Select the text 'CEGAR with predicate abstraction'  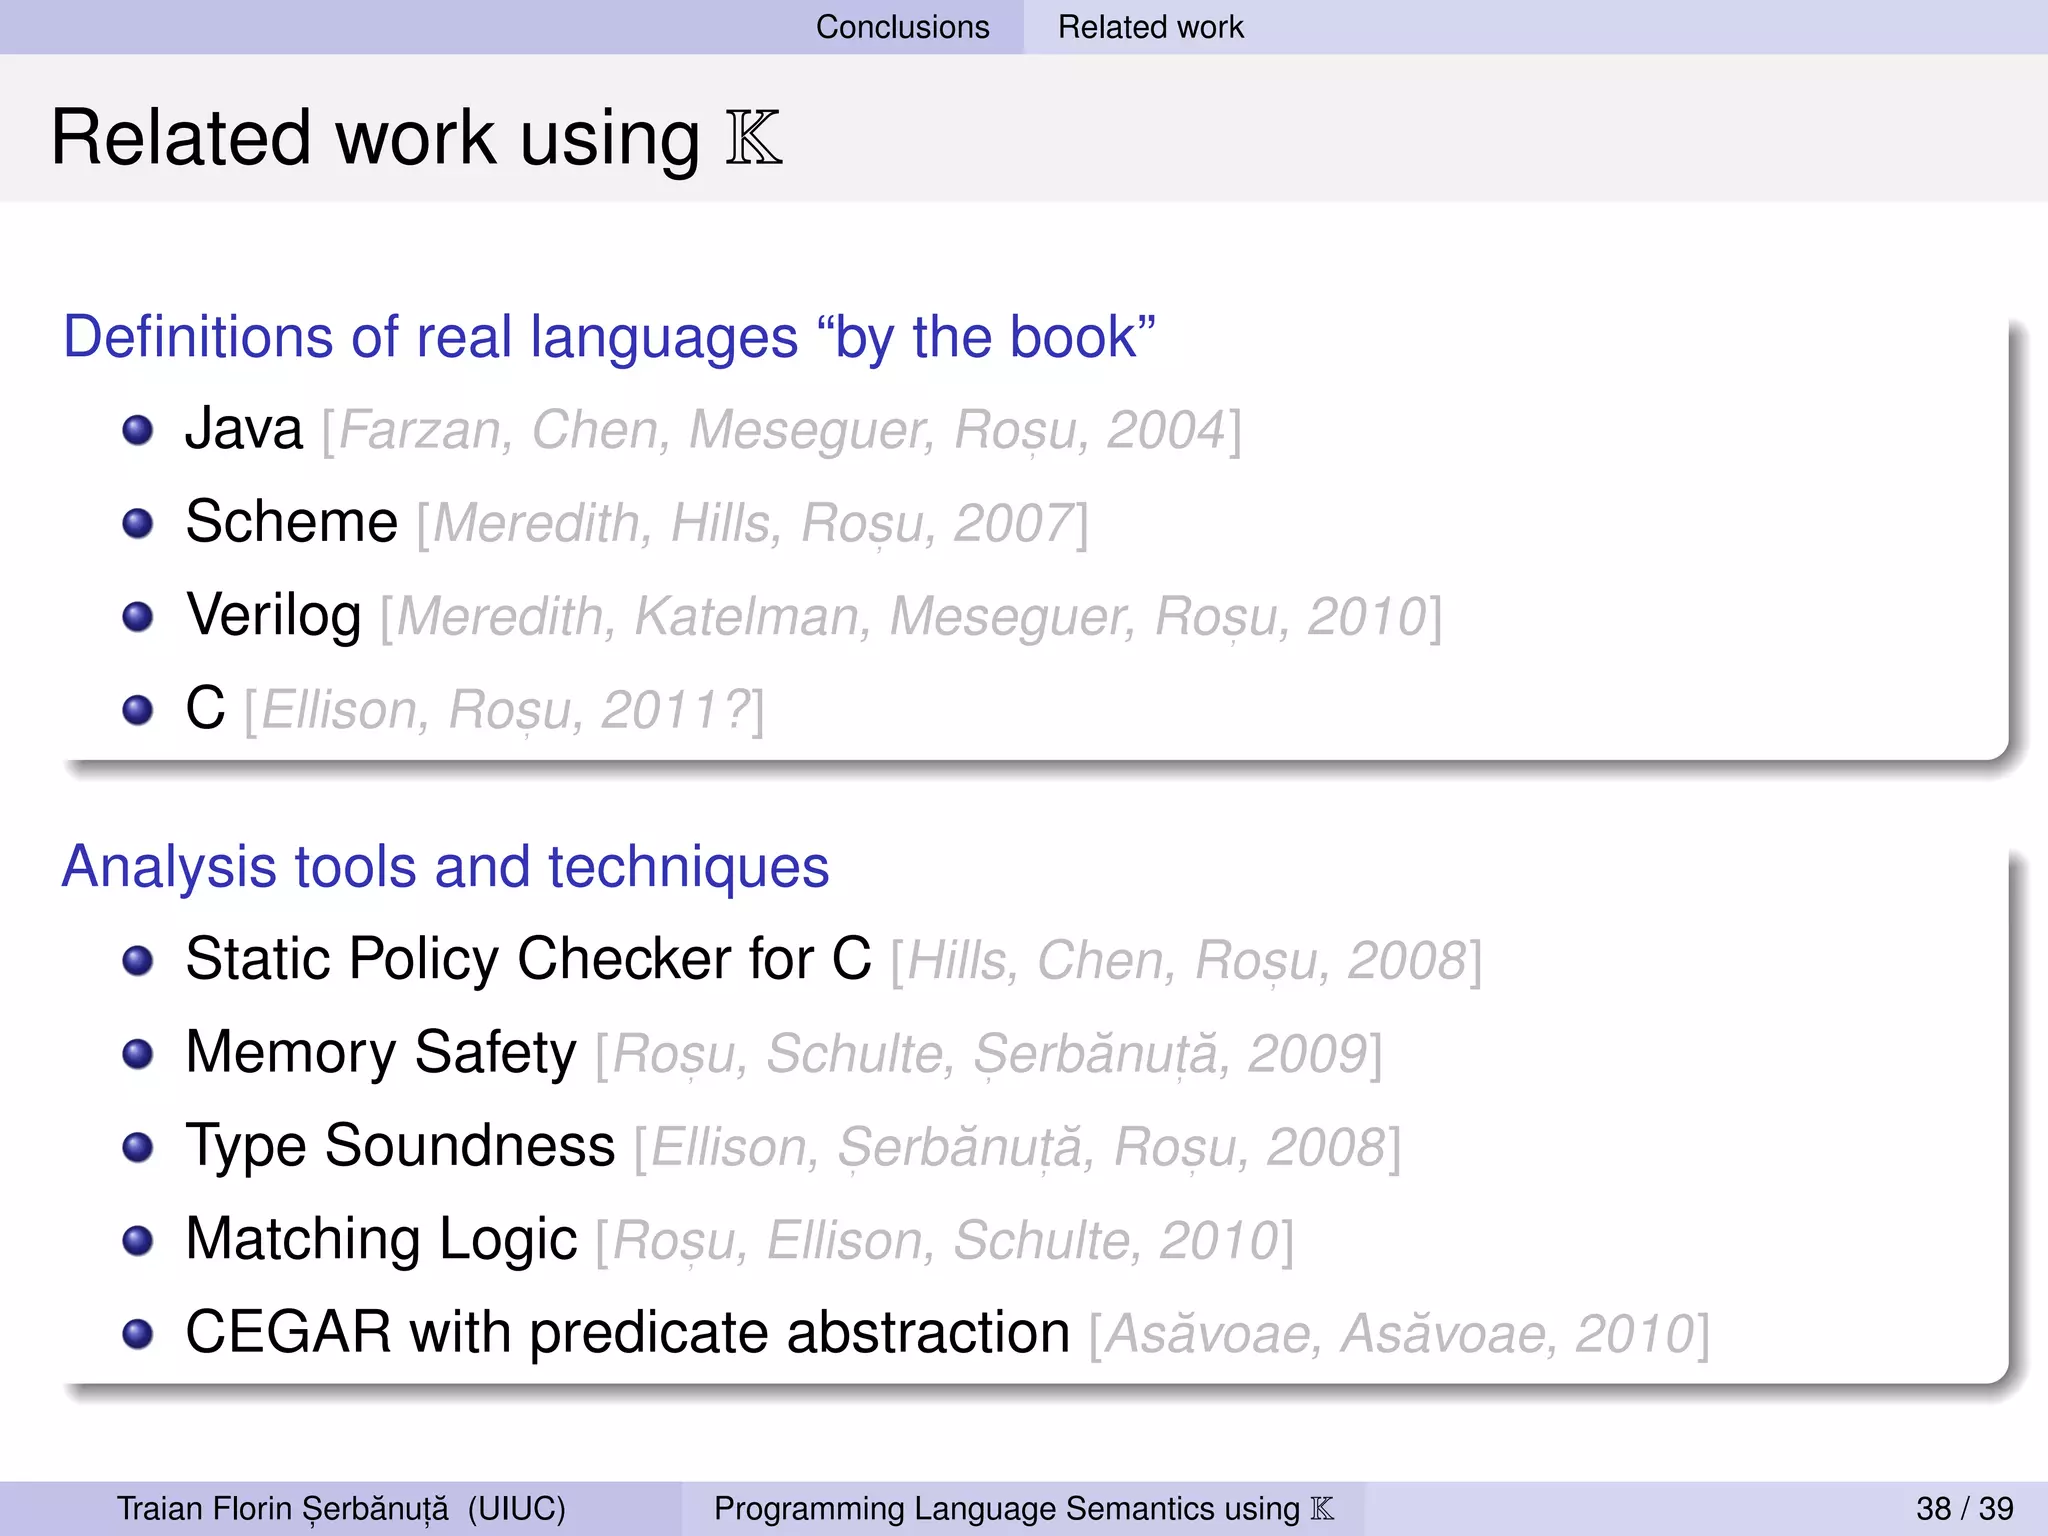[x=628, y=1333]
